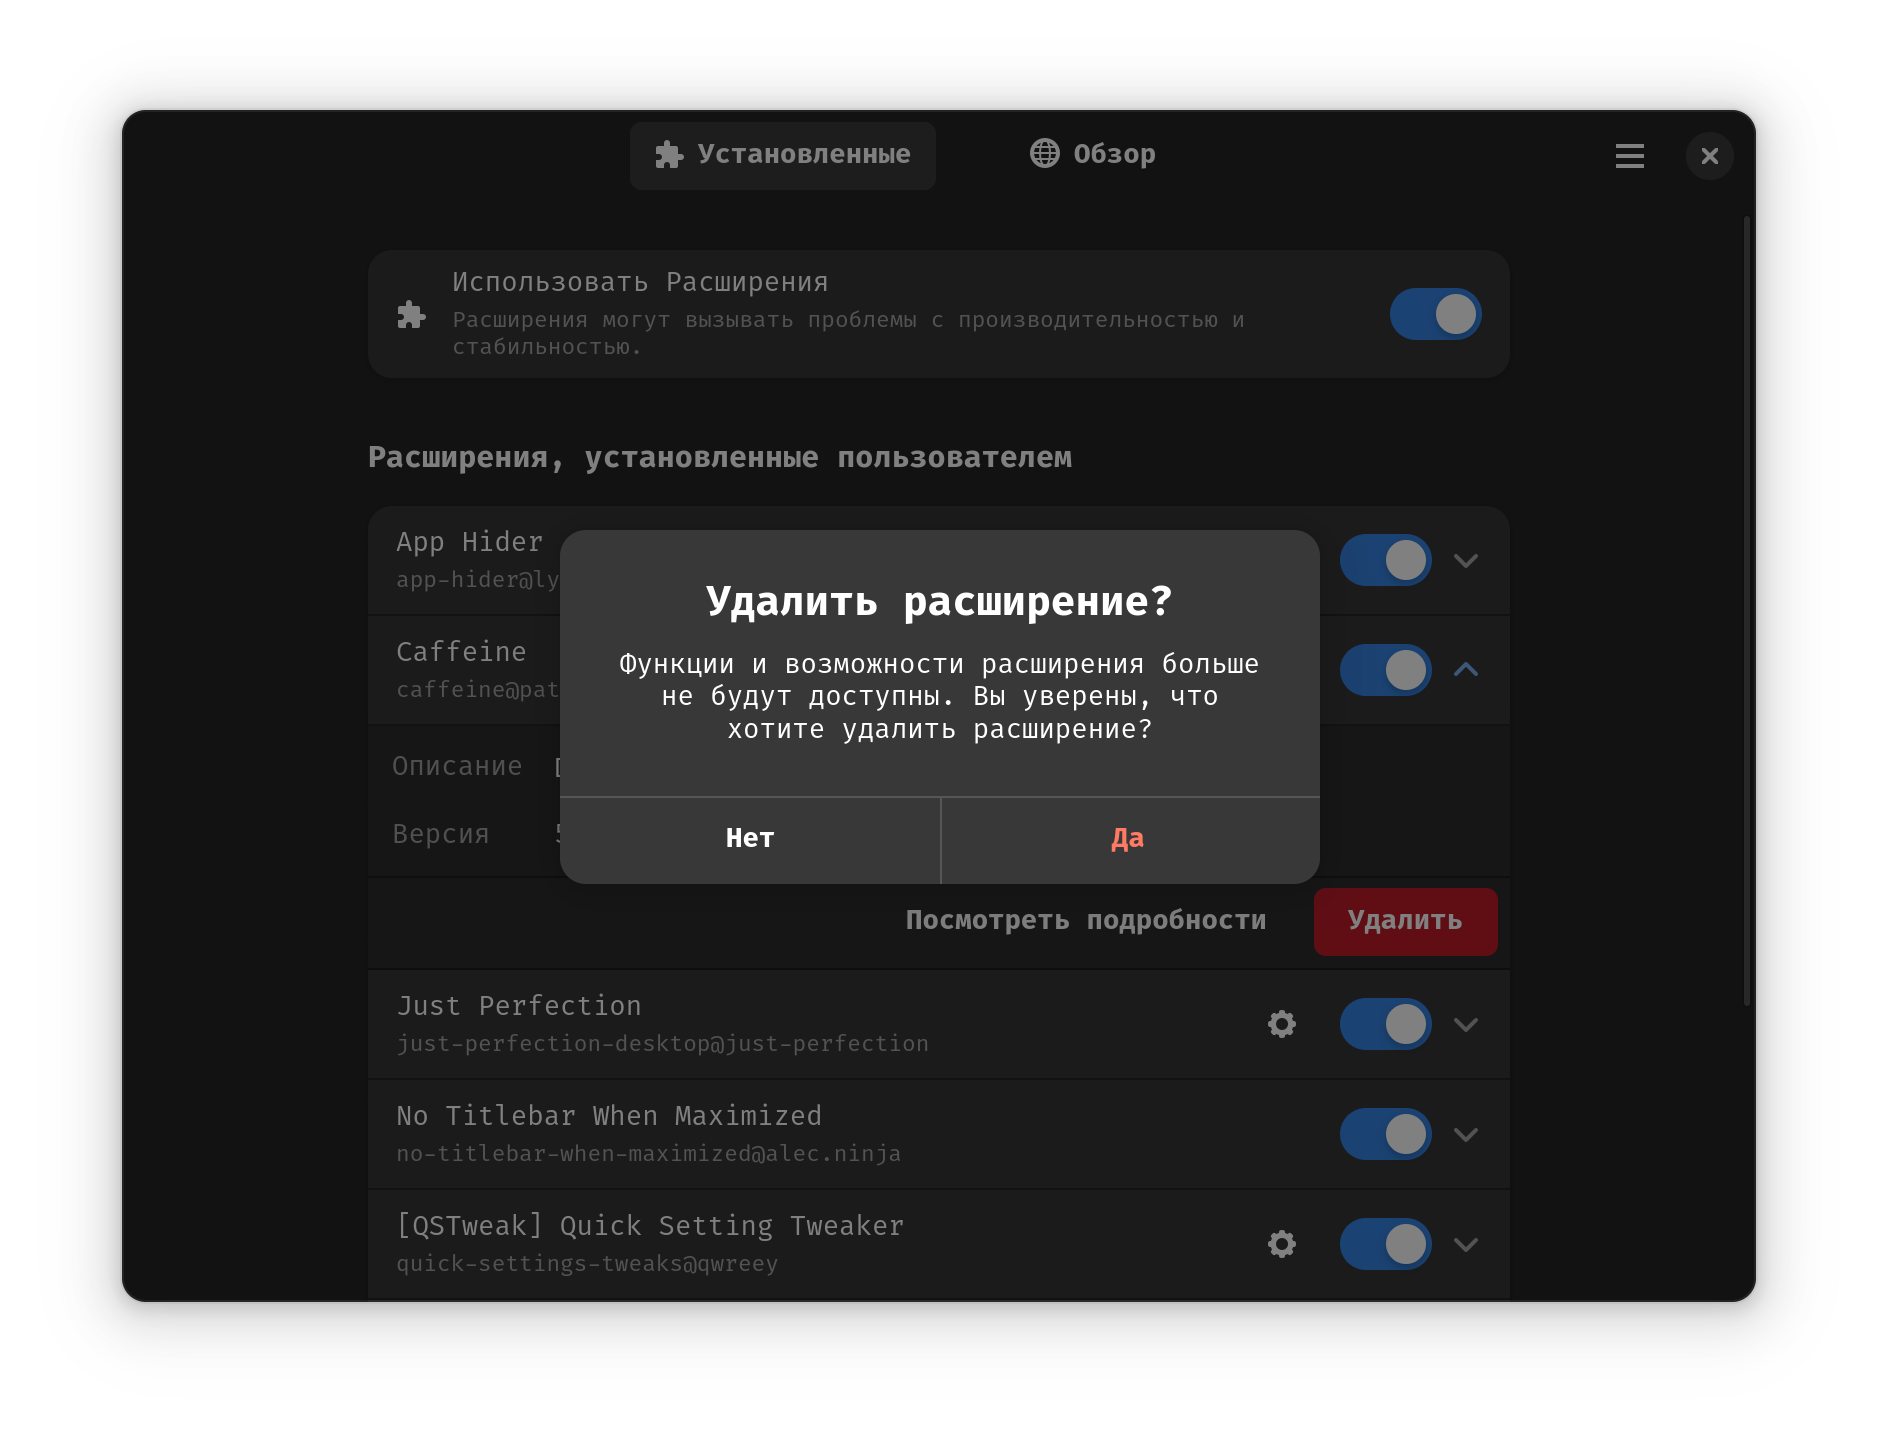Open Посмотреть подробности for Caffeine
Screen dimensions: 1878x1436
tap(1085, 921)
